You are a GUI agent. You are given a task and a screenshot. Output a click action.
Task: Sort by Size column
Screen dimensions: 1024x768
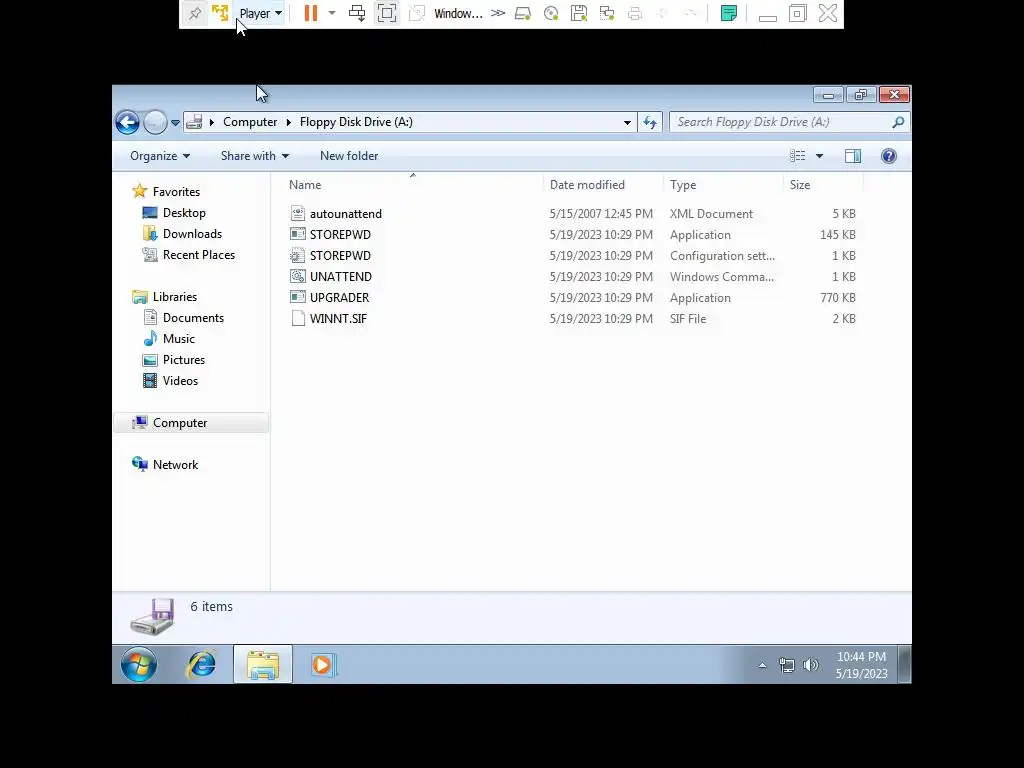(x=823, y=185)
